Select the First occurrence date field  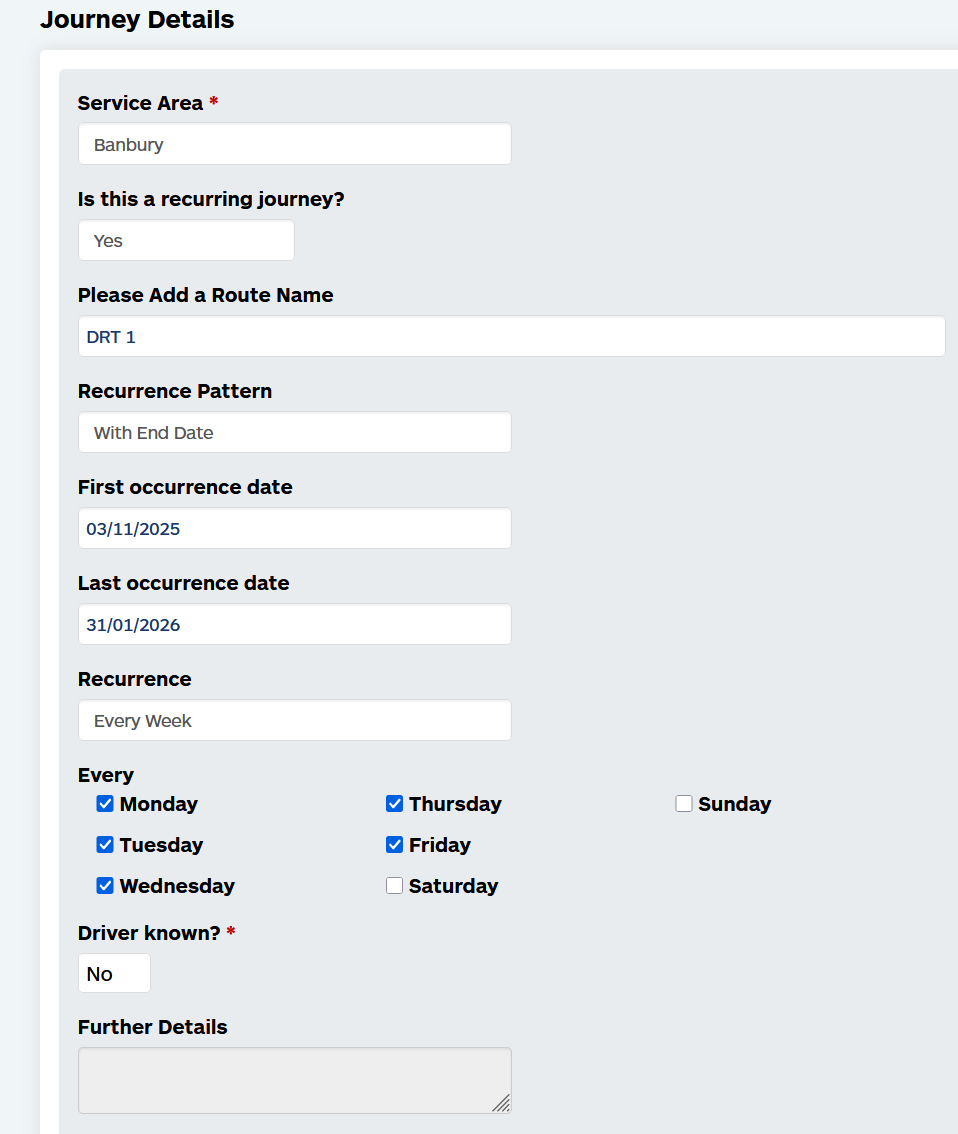[x=294, y=529]
